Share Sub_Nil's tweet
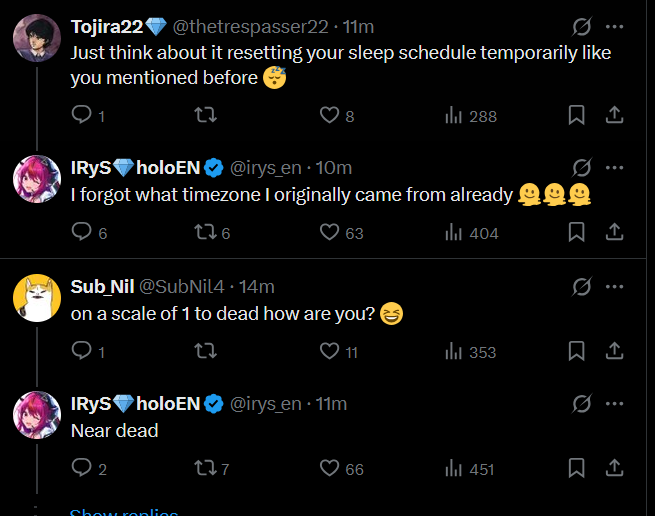 tap(615, 351)
